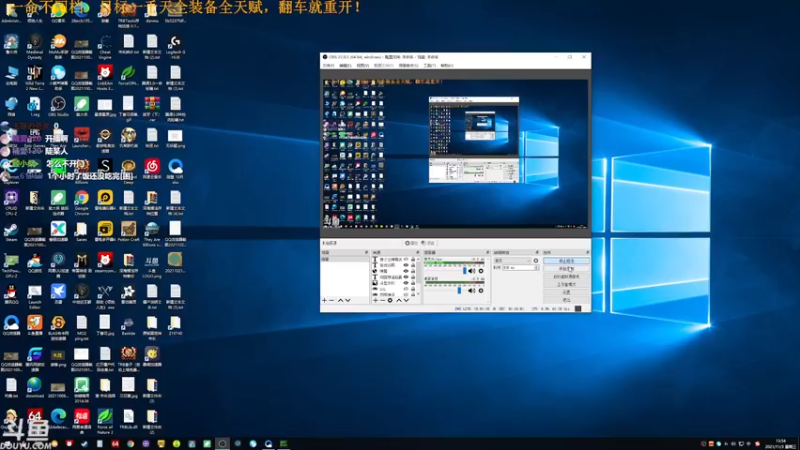Toggle visibility of the LOL source
This screenshot has width=800, height=450.
406,289
